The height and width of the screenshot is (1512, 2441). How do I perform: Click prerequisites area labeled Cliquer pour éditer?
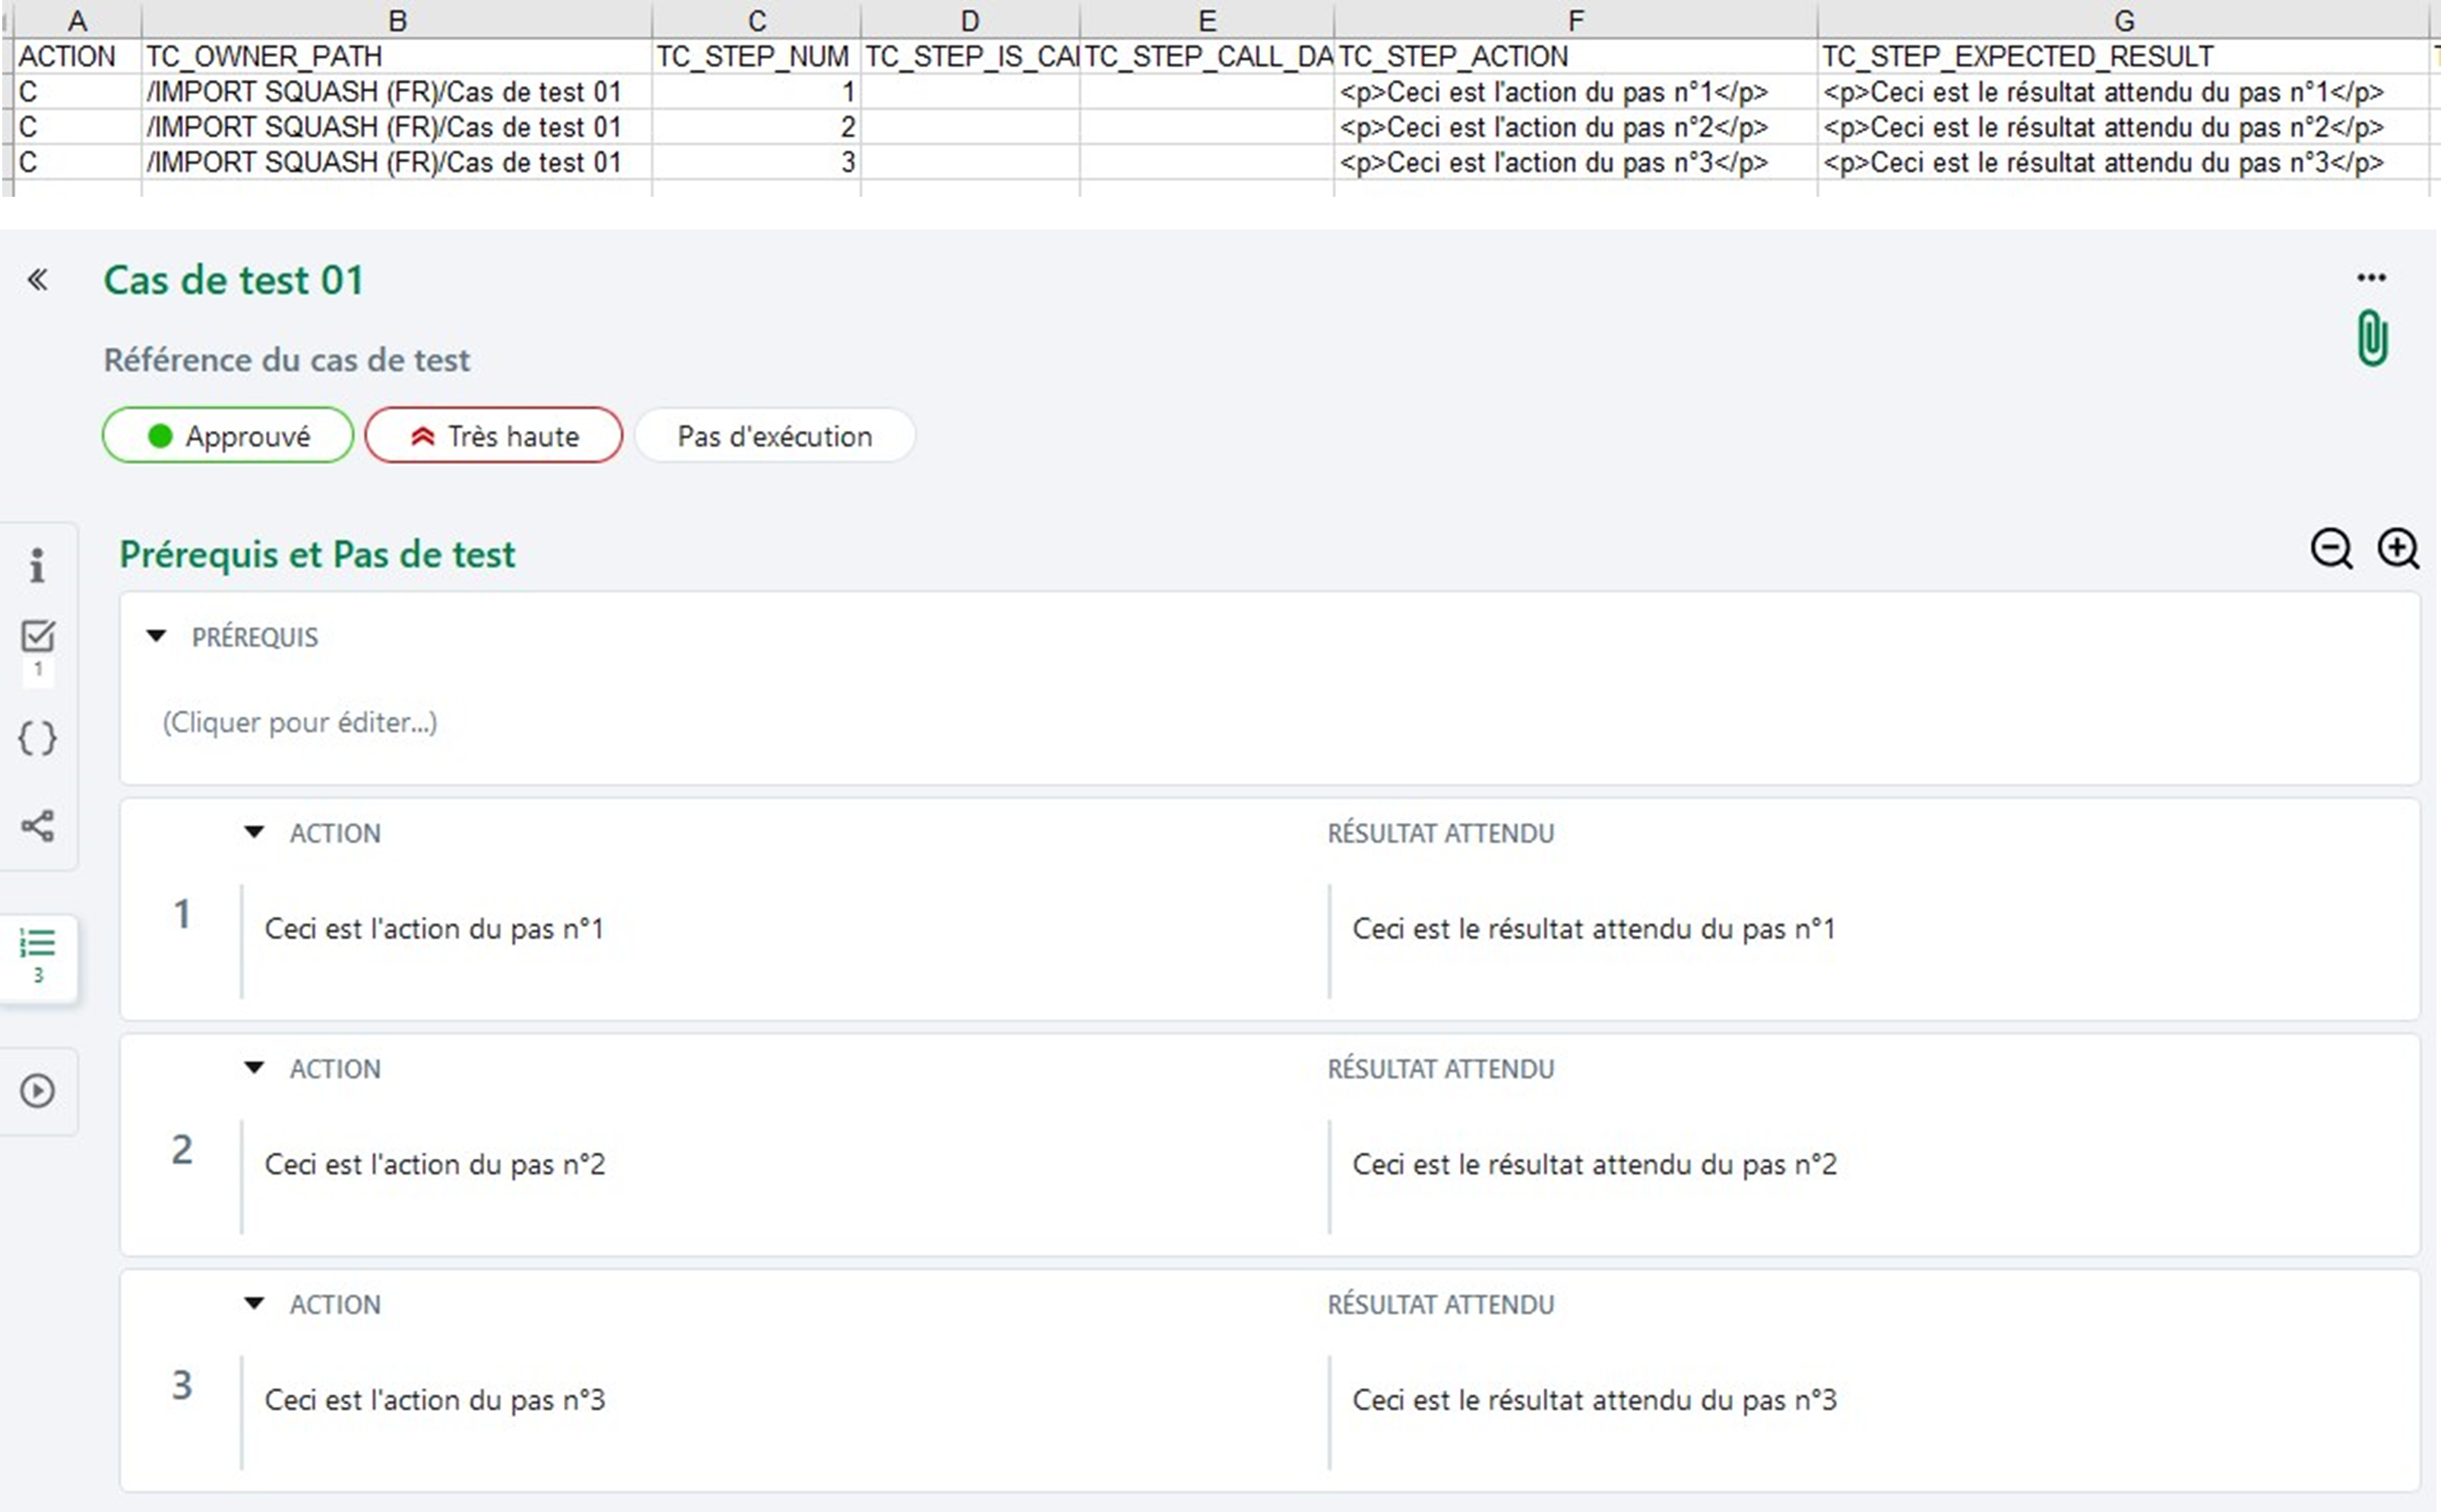[x=299, y=721]
